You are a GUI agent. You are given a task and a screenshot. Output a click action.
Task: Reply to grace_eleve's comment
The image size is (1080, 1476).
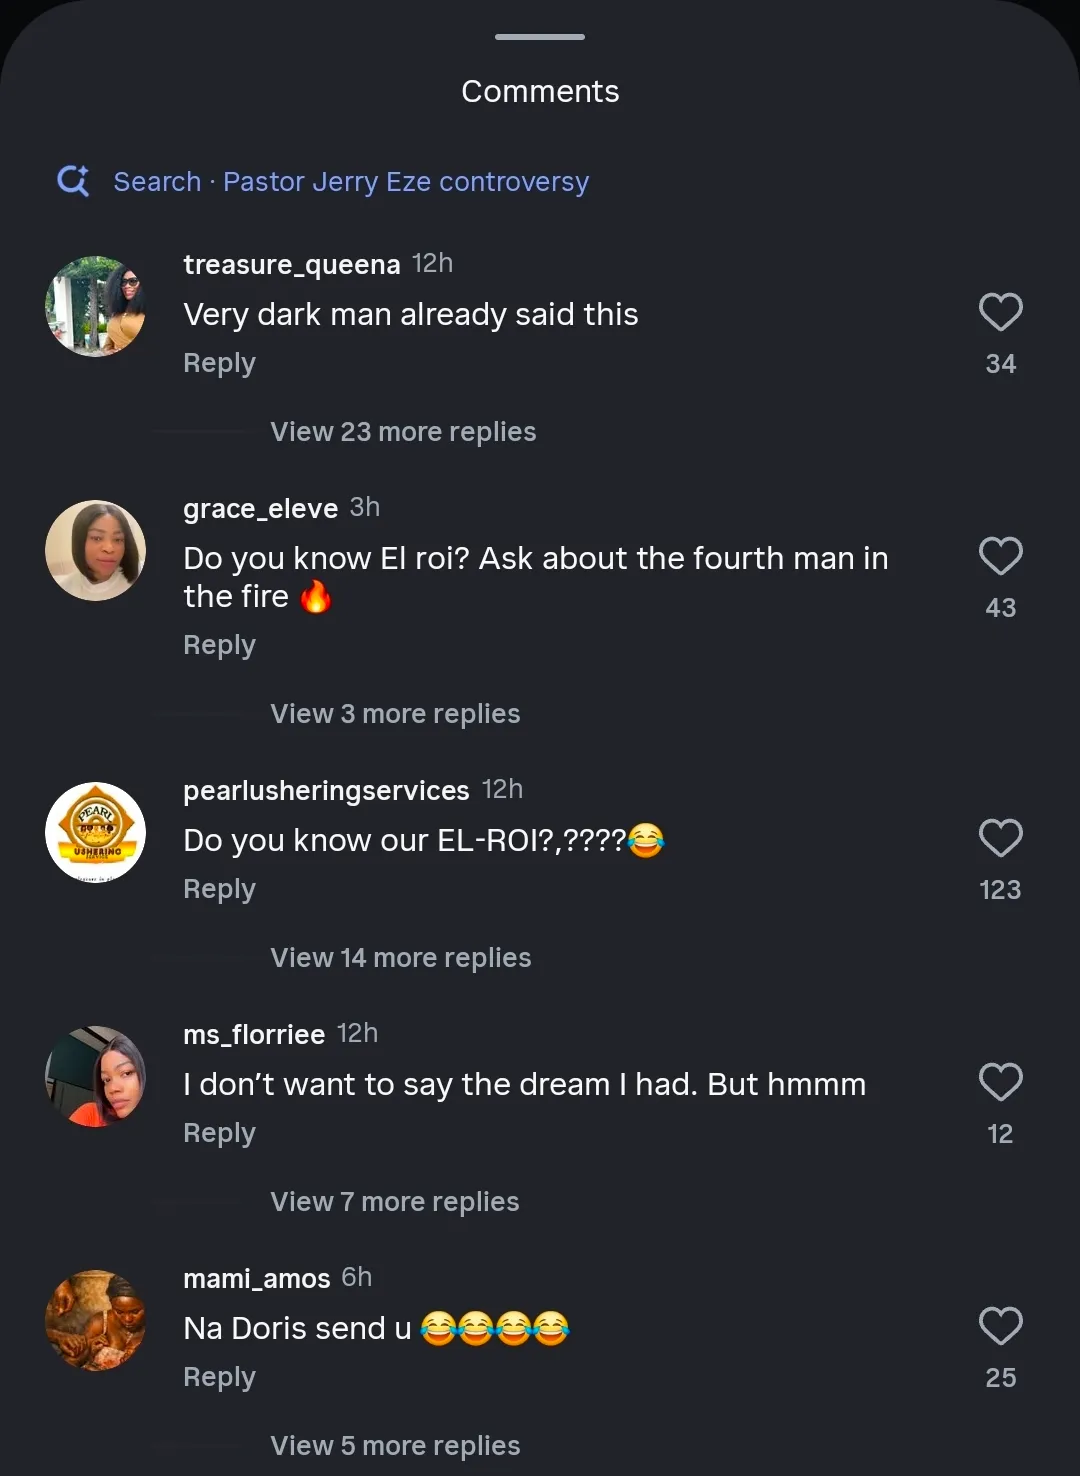click(219, 645)
